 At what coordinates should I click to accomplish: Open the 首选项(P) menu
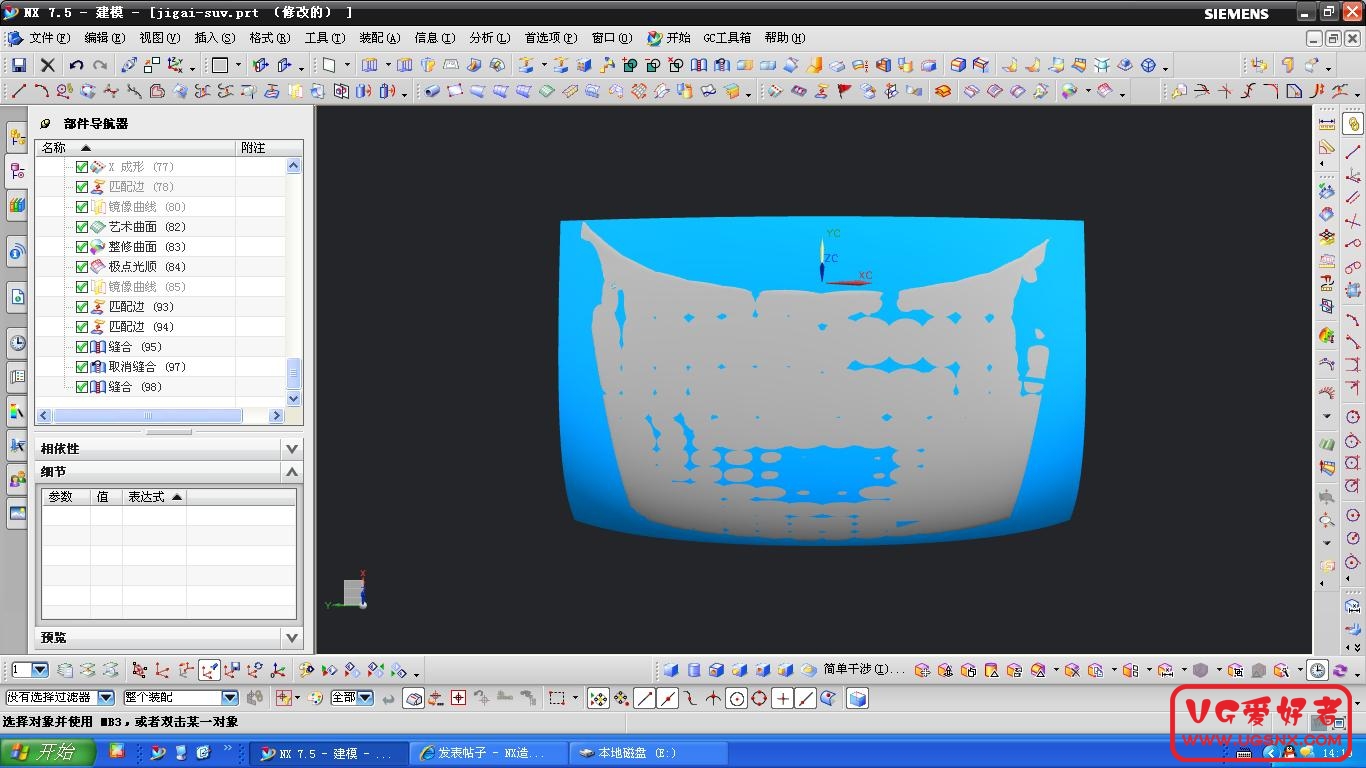coord(551,38)
